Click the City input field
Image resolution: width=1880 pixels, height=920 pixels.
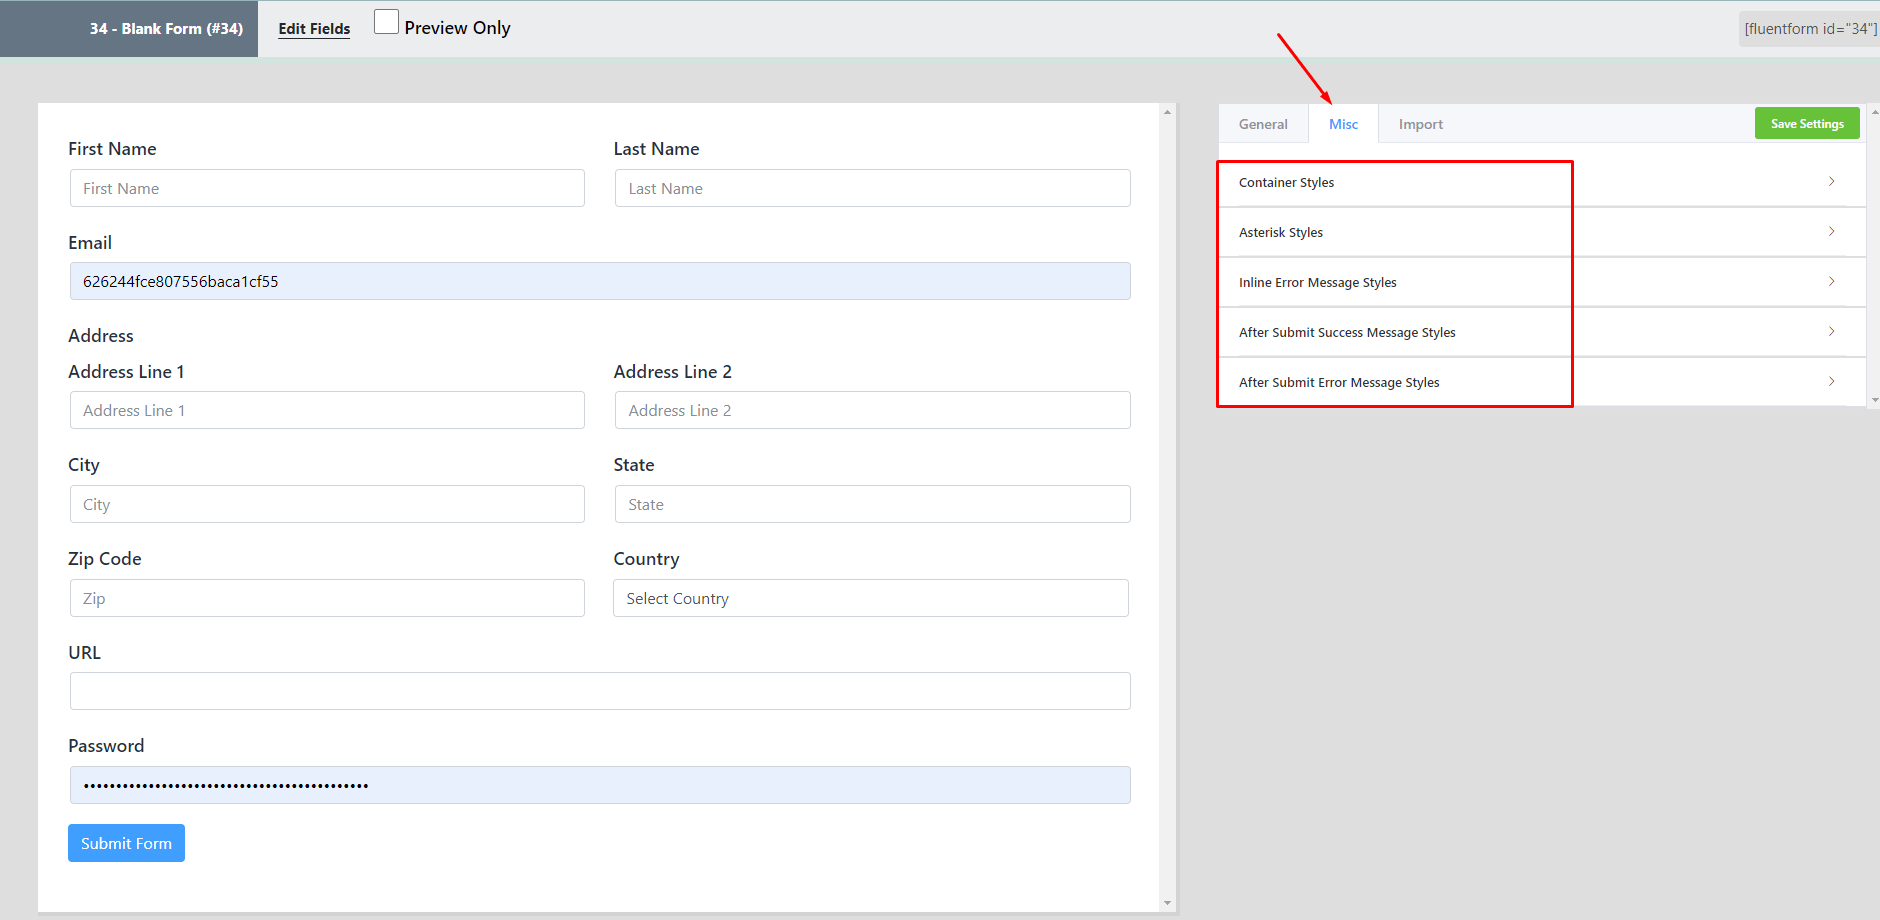tap(327, 504)
